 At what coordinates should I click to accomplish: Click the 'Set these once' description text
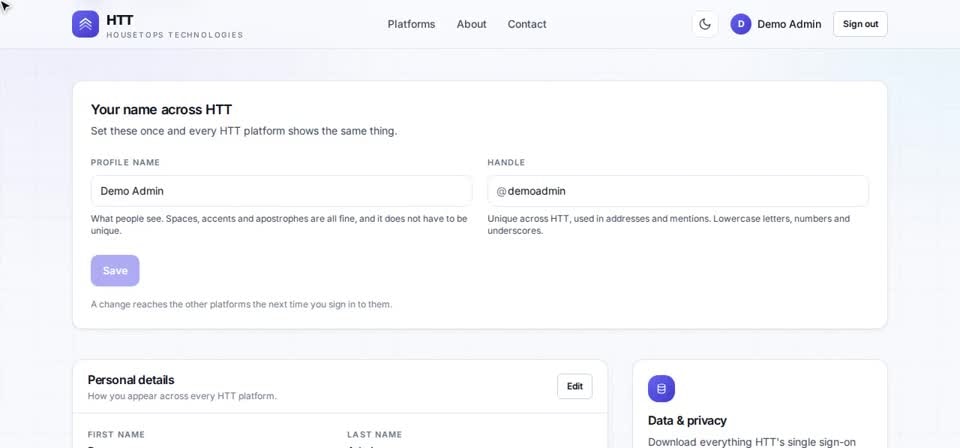pos(244,131)
